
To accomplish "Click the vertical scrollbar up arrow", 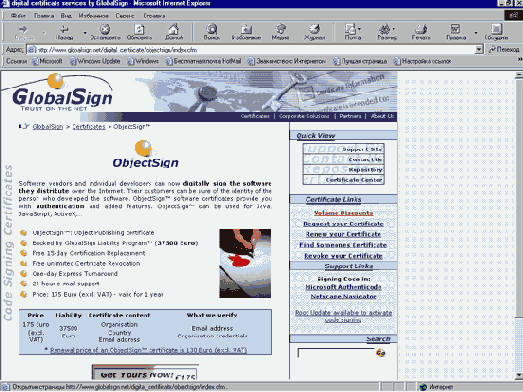I will click(x=519, y=75).
